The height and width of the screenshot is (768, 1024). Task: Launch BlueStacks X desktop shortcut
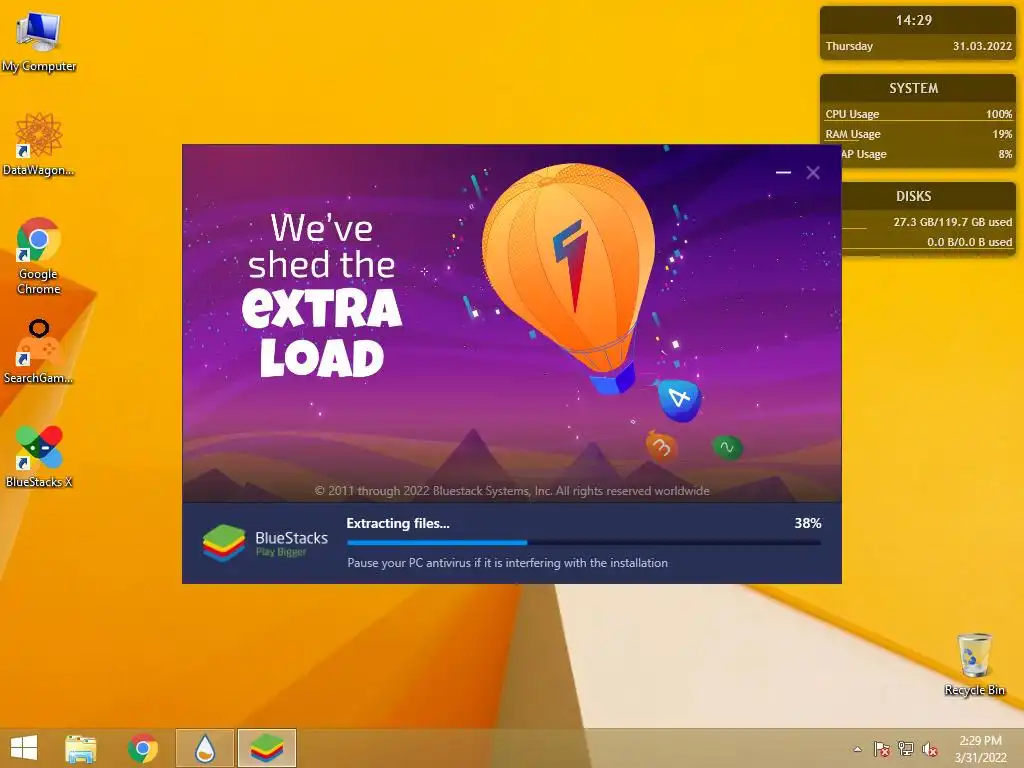click(39, 456)
